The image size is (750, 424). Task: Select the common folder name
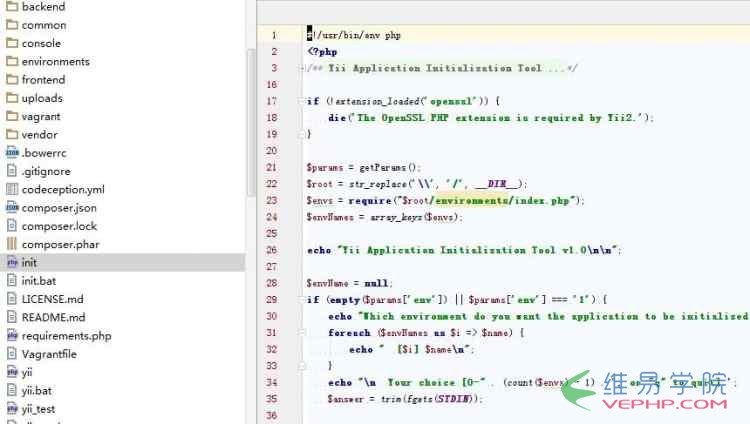[x=44, y=25]
